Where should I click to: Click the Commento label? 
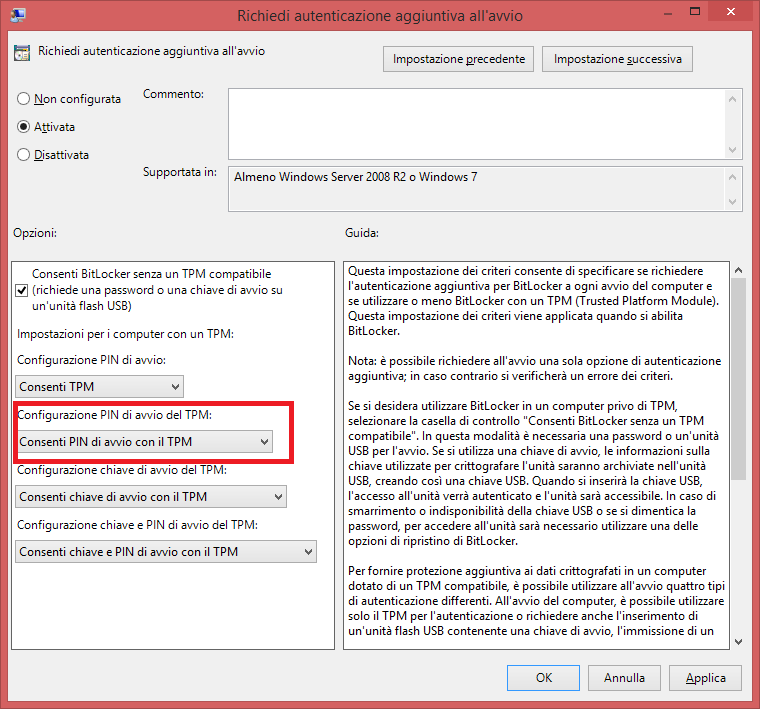click(x=174, y=94)
